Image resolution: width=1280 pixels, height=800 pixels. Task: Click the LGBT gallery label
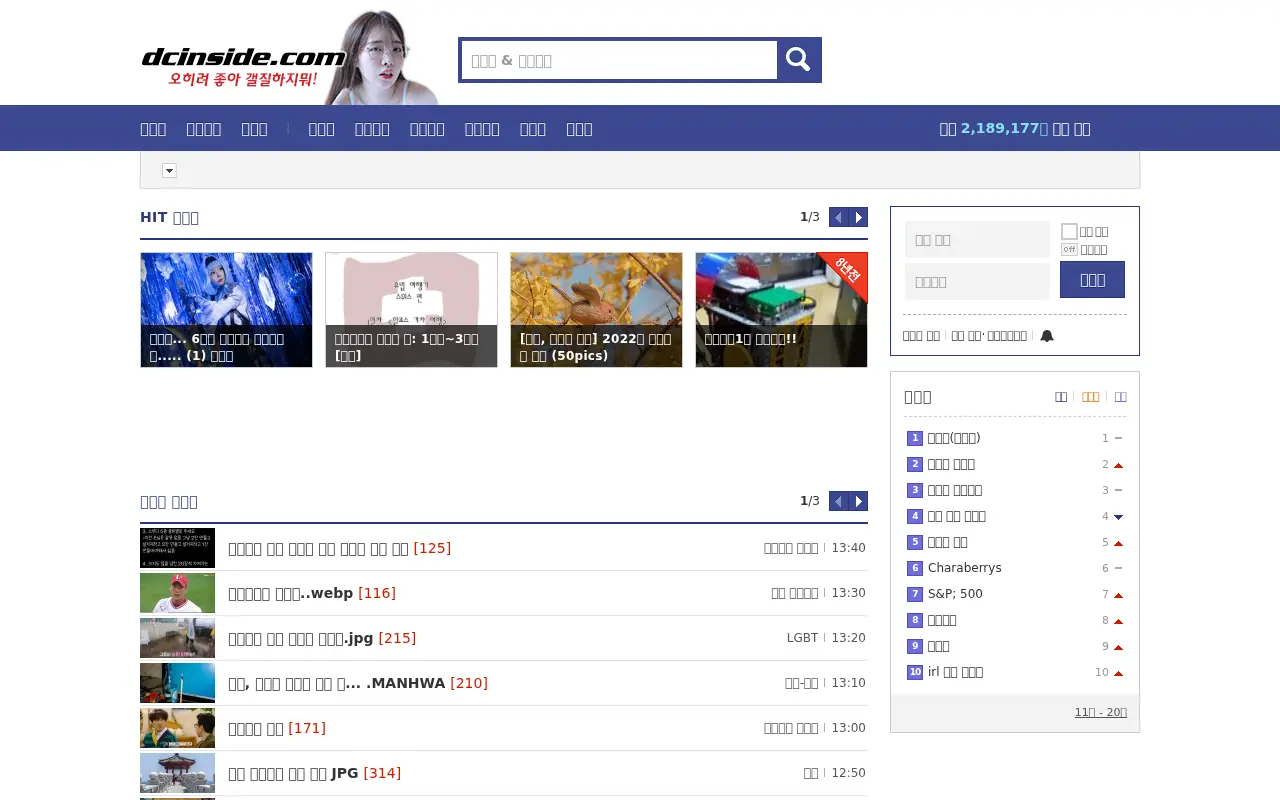tap(802, 638)
